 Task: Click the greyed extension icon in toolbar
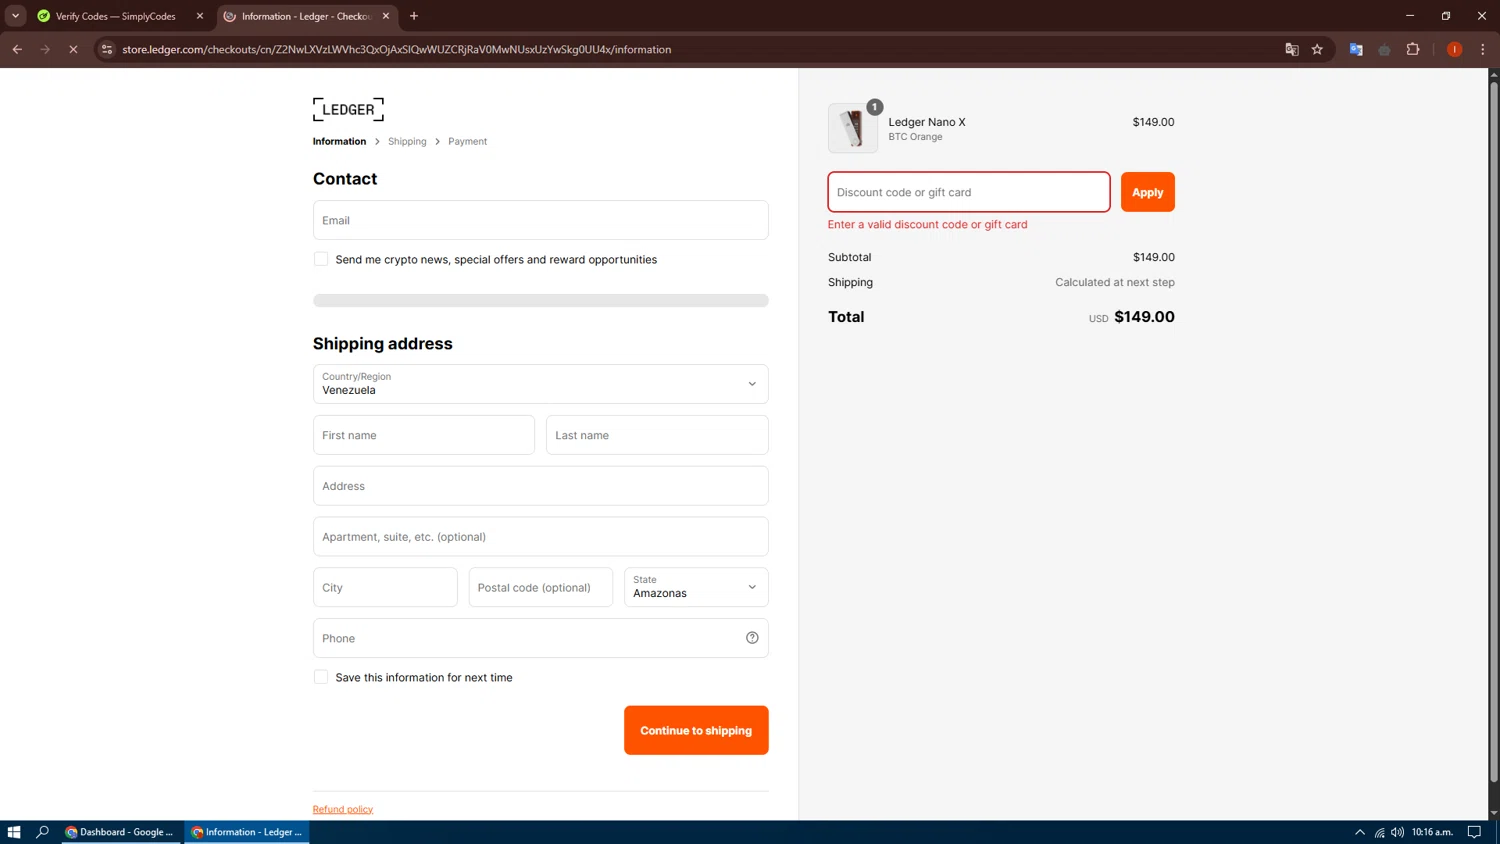coord(1384,49)
